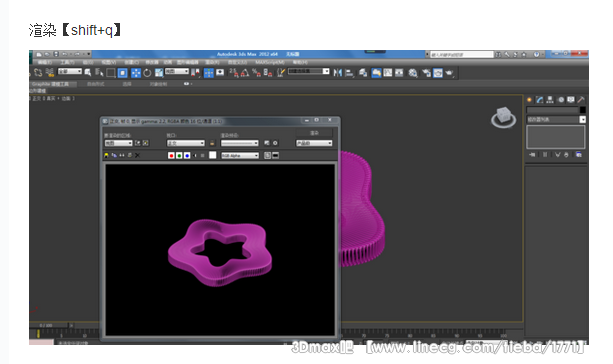This screenshot has height=364, width=613.
Task: Expand the modifier list dropdown
Action: coord(556,119)
